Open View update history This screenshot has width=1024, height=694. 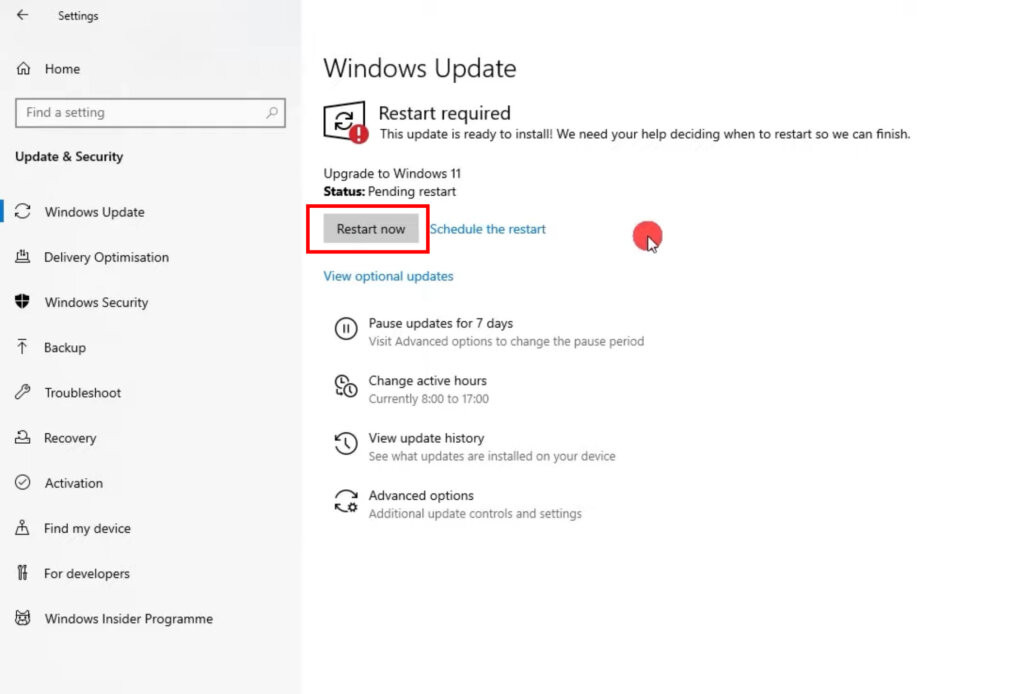tap(426, 438)
